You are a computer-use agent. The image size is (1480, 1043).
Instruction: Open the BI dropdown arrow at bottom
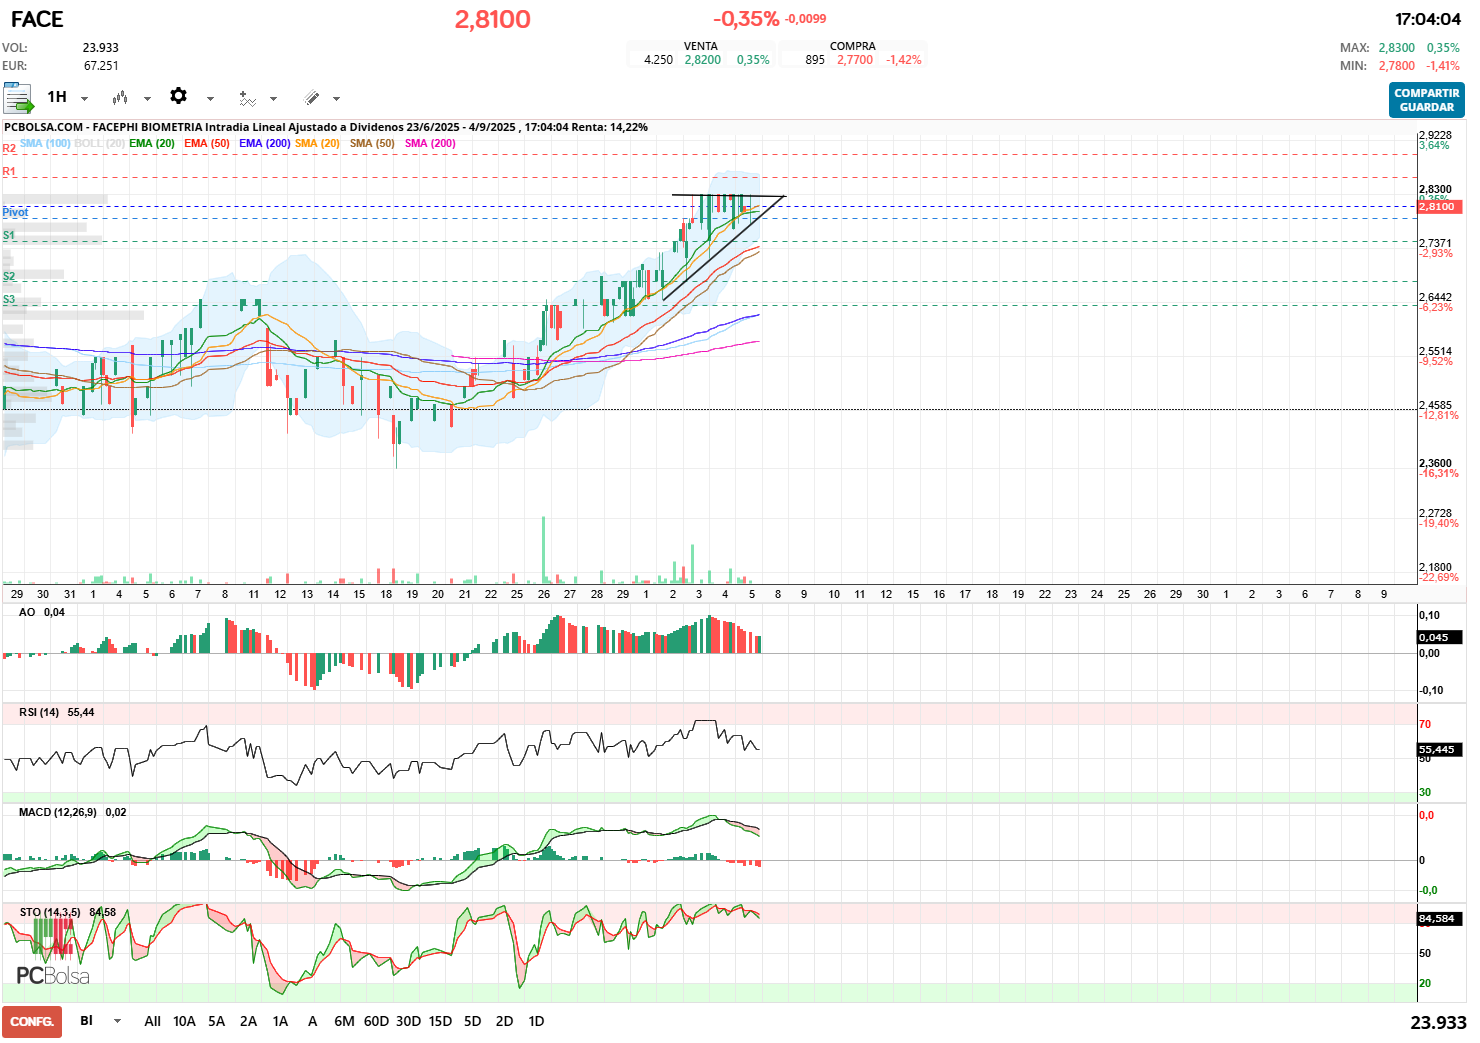(x=118, y=1021)
